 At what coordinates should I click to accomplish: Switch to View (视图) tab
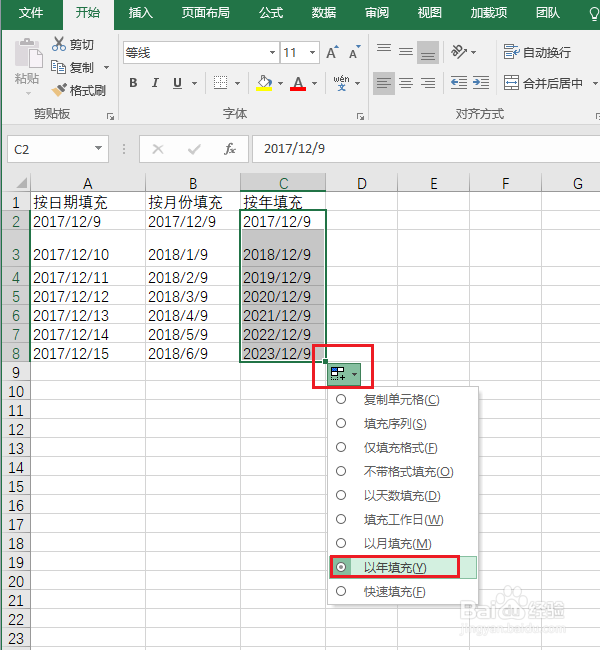pos(430,13)
